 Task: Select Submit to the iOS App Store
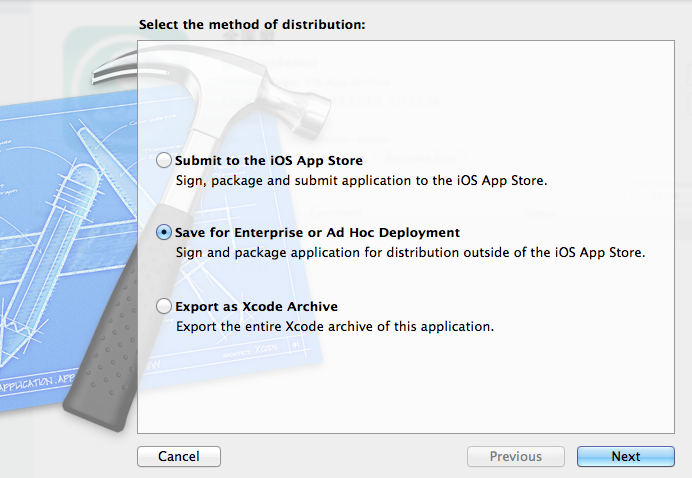164,160
